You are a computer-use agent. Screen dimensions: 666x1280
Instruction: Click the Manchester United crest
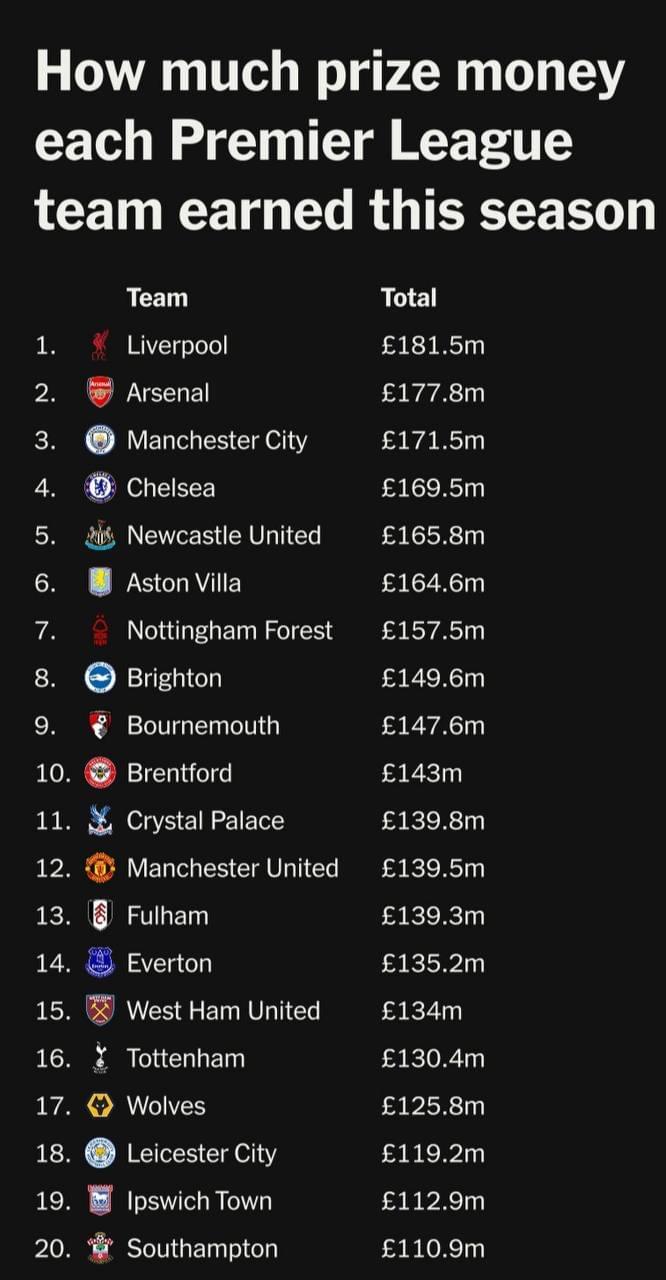coord(100,868)
